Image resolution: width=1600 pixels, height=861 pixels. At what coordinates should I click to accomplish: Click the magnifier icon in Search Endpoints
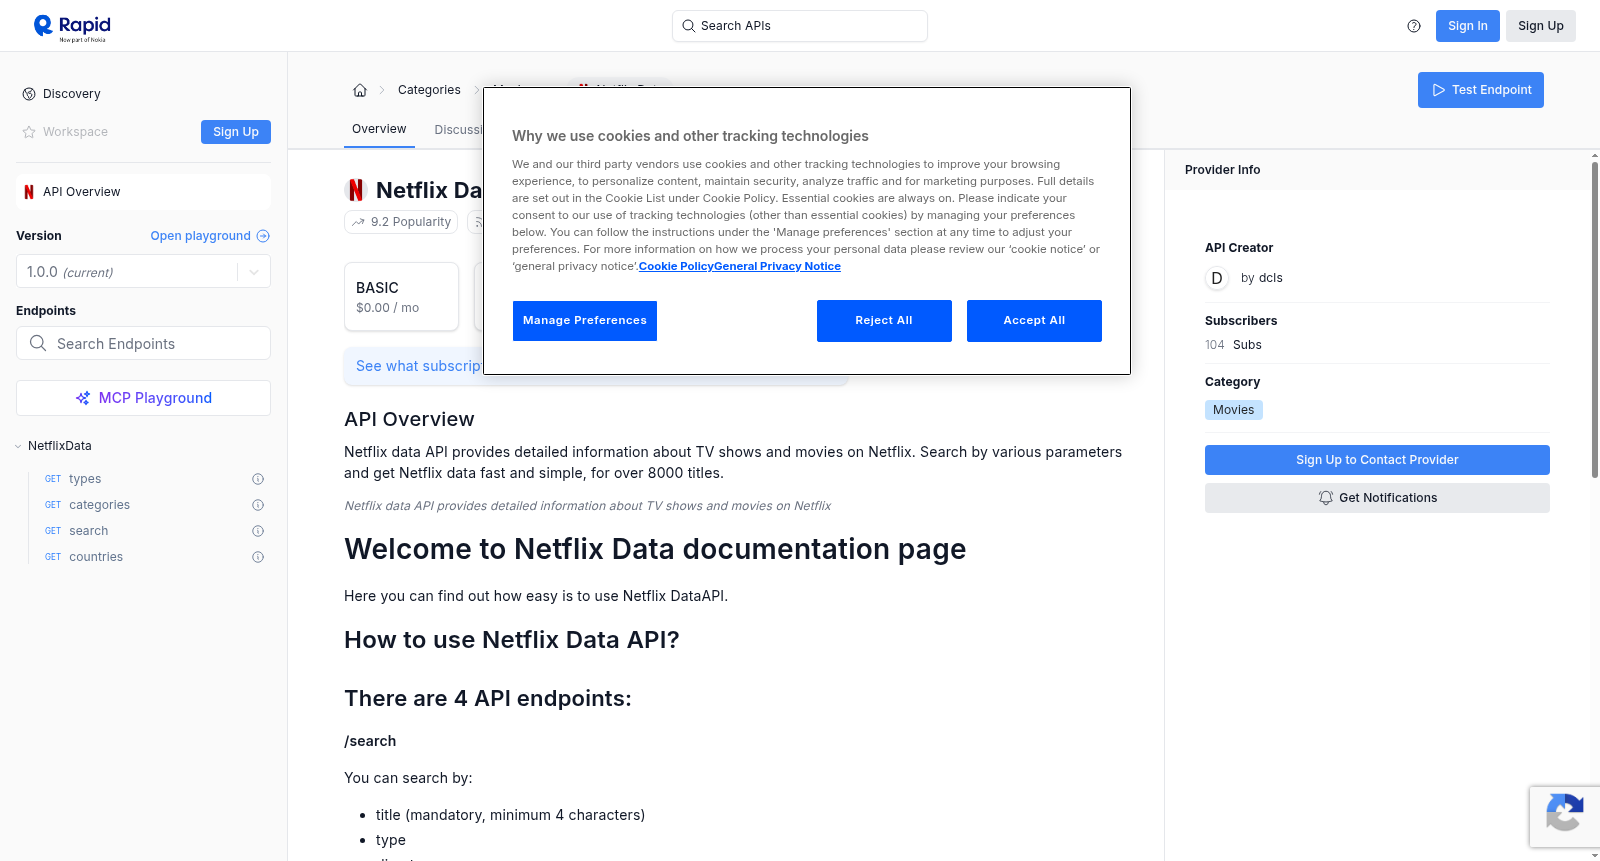point(38,343)
